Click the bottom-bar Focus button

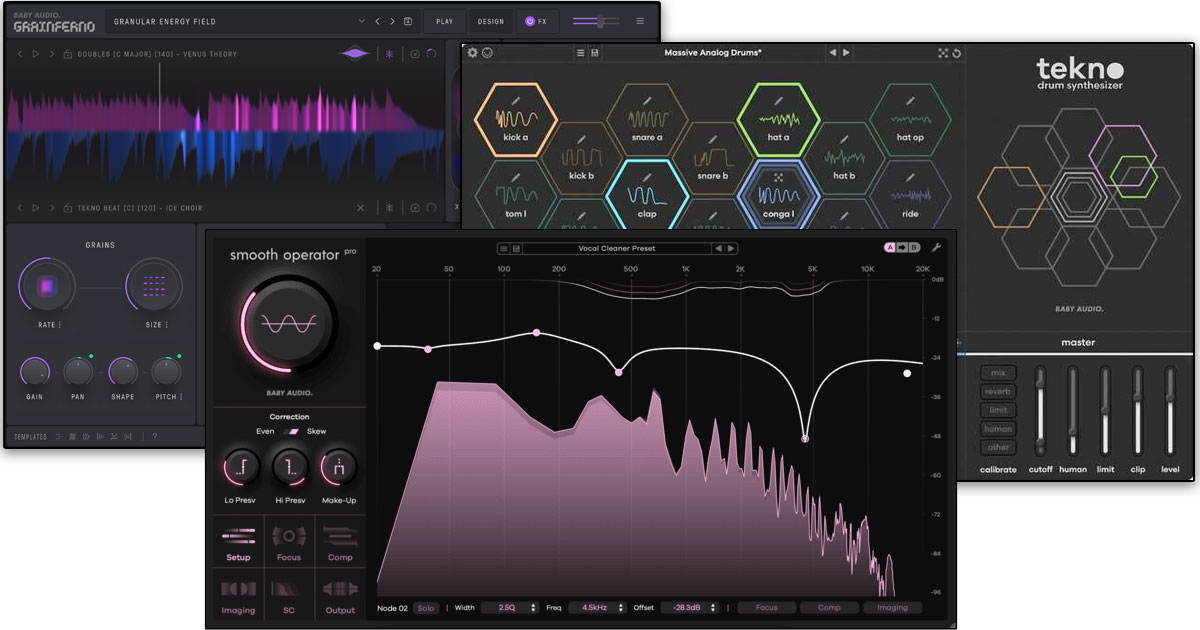coord(767,607)
